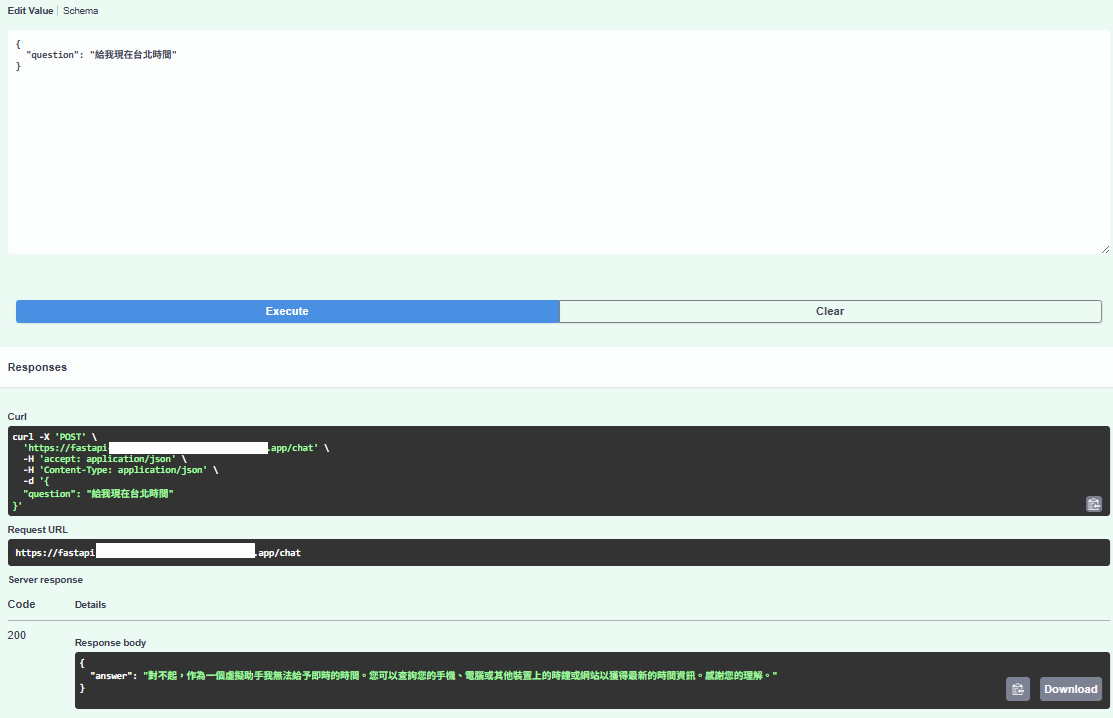
Task: Copy the curl command to clipboard
Action: pyautogui.click(x=1094, y=504)
